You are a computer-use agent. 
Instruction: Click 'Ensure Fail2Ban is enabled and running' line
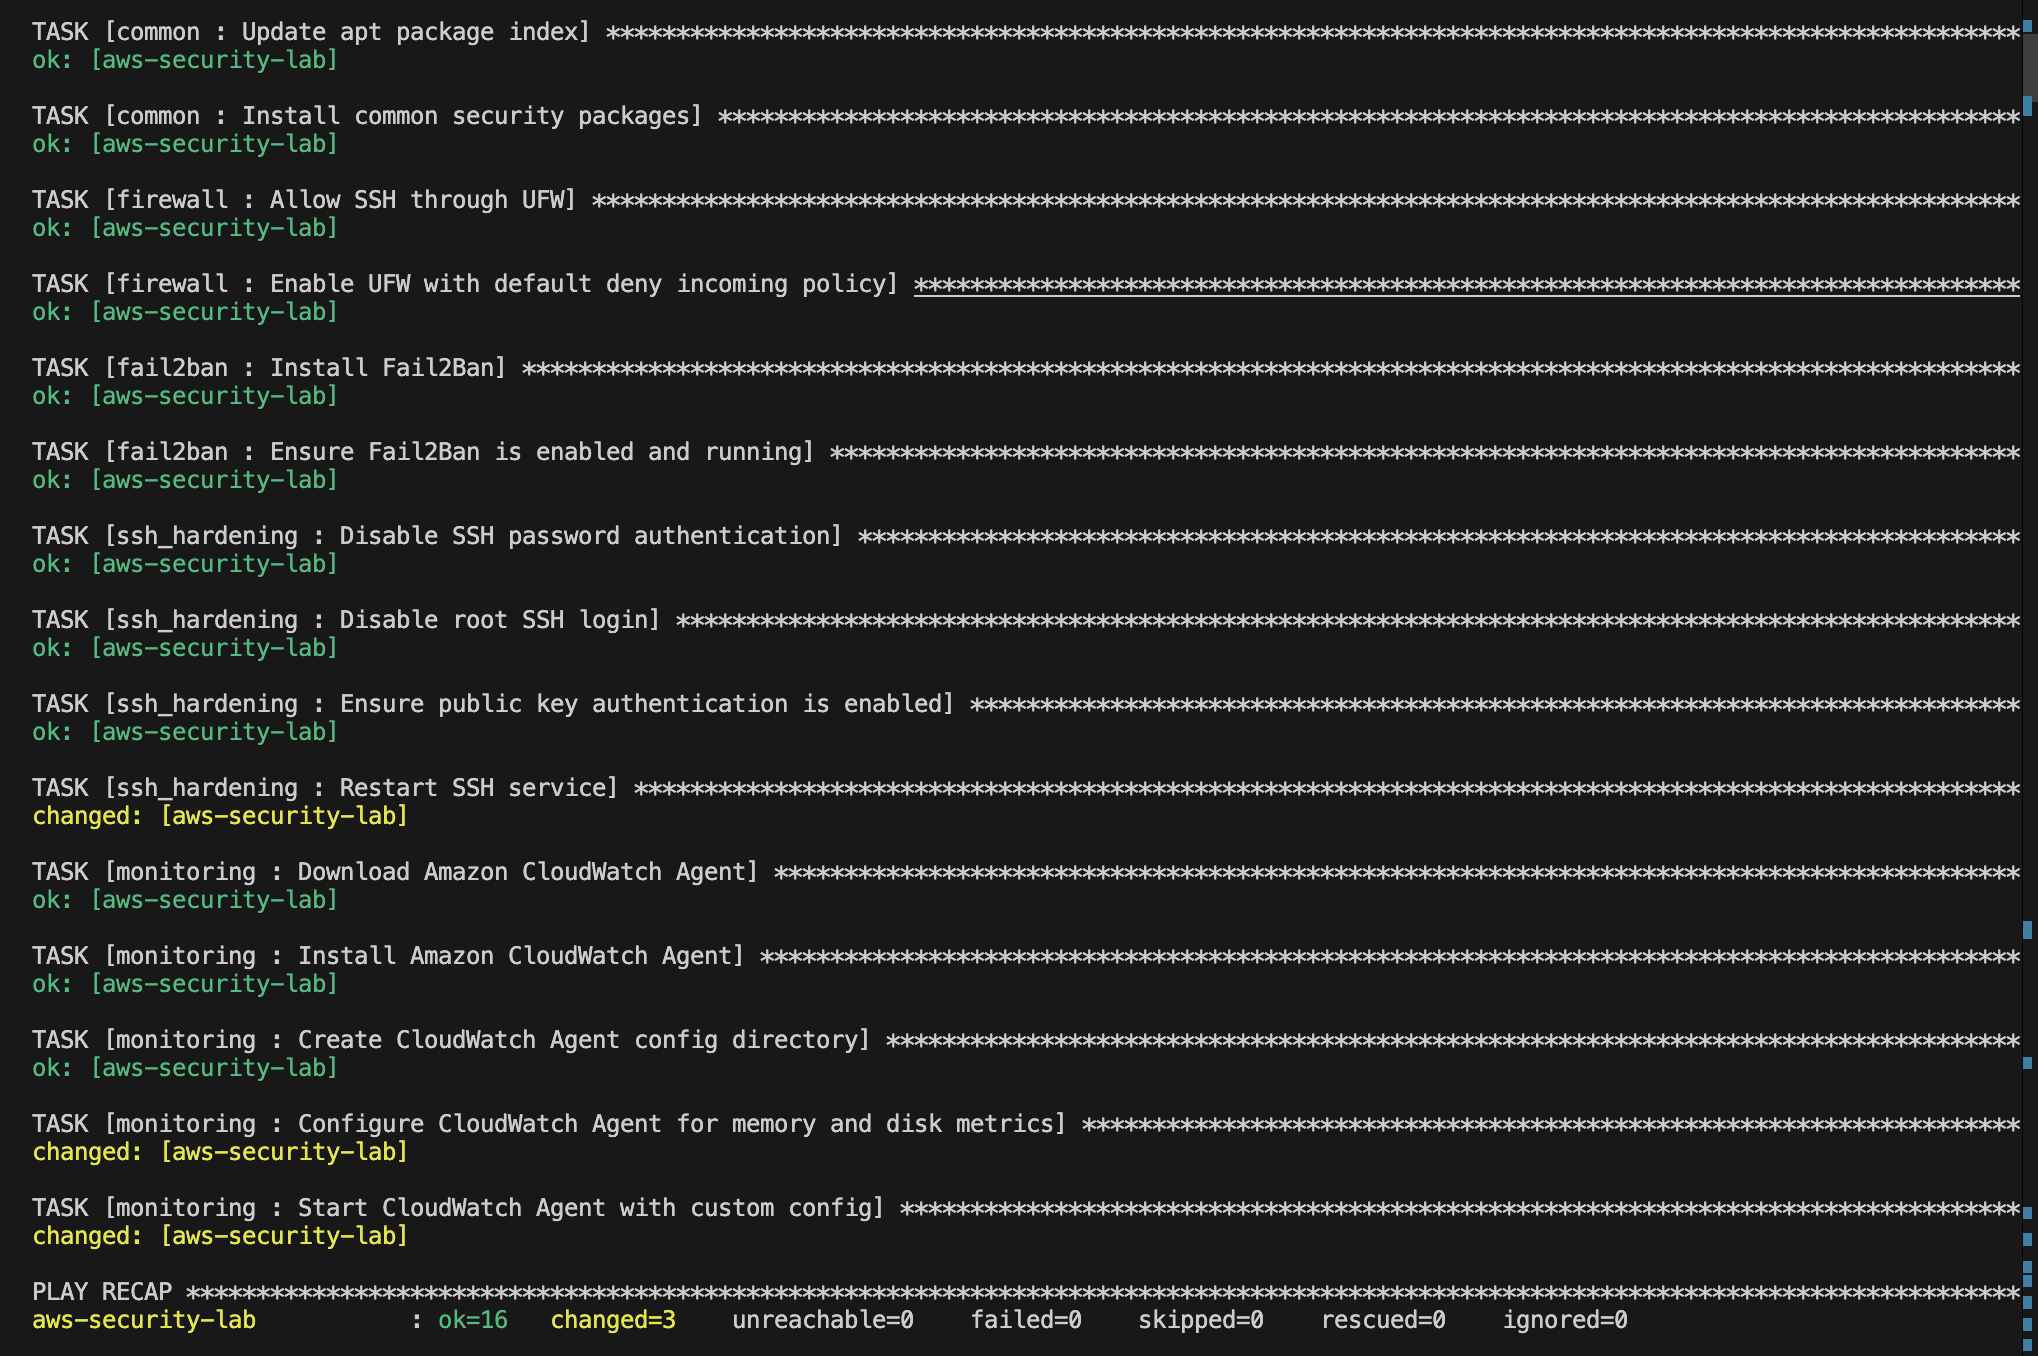point(1026,452)
